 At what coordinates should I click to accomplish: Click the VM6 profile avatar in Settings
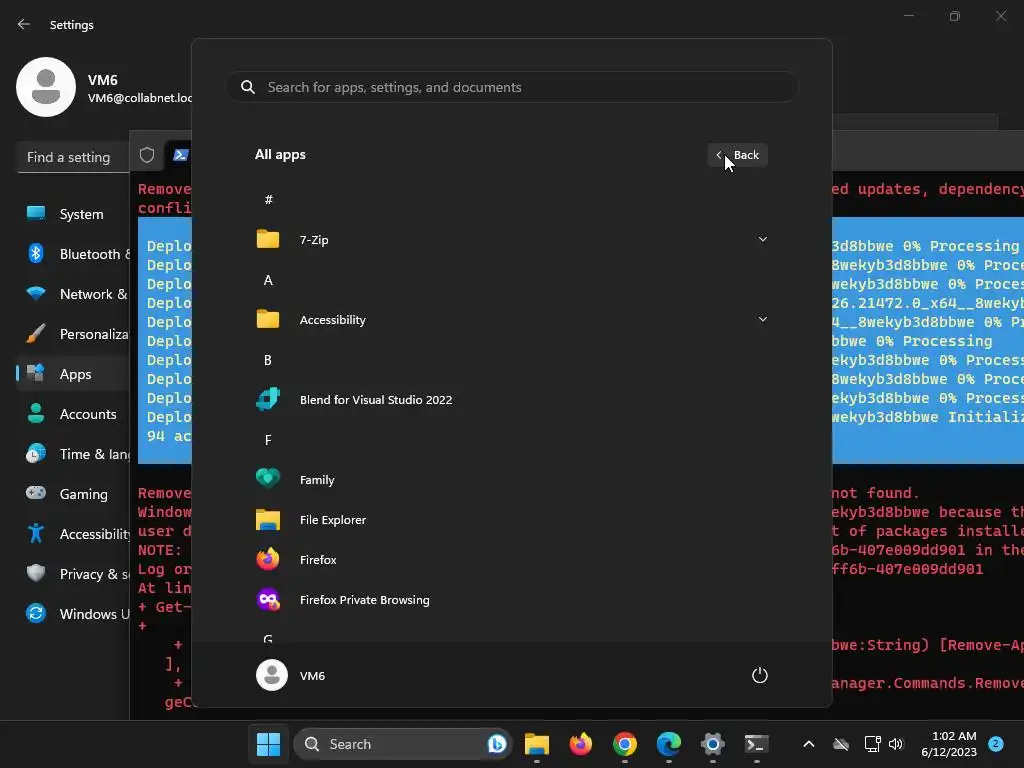pyautogui.click(x=46, y=87)
